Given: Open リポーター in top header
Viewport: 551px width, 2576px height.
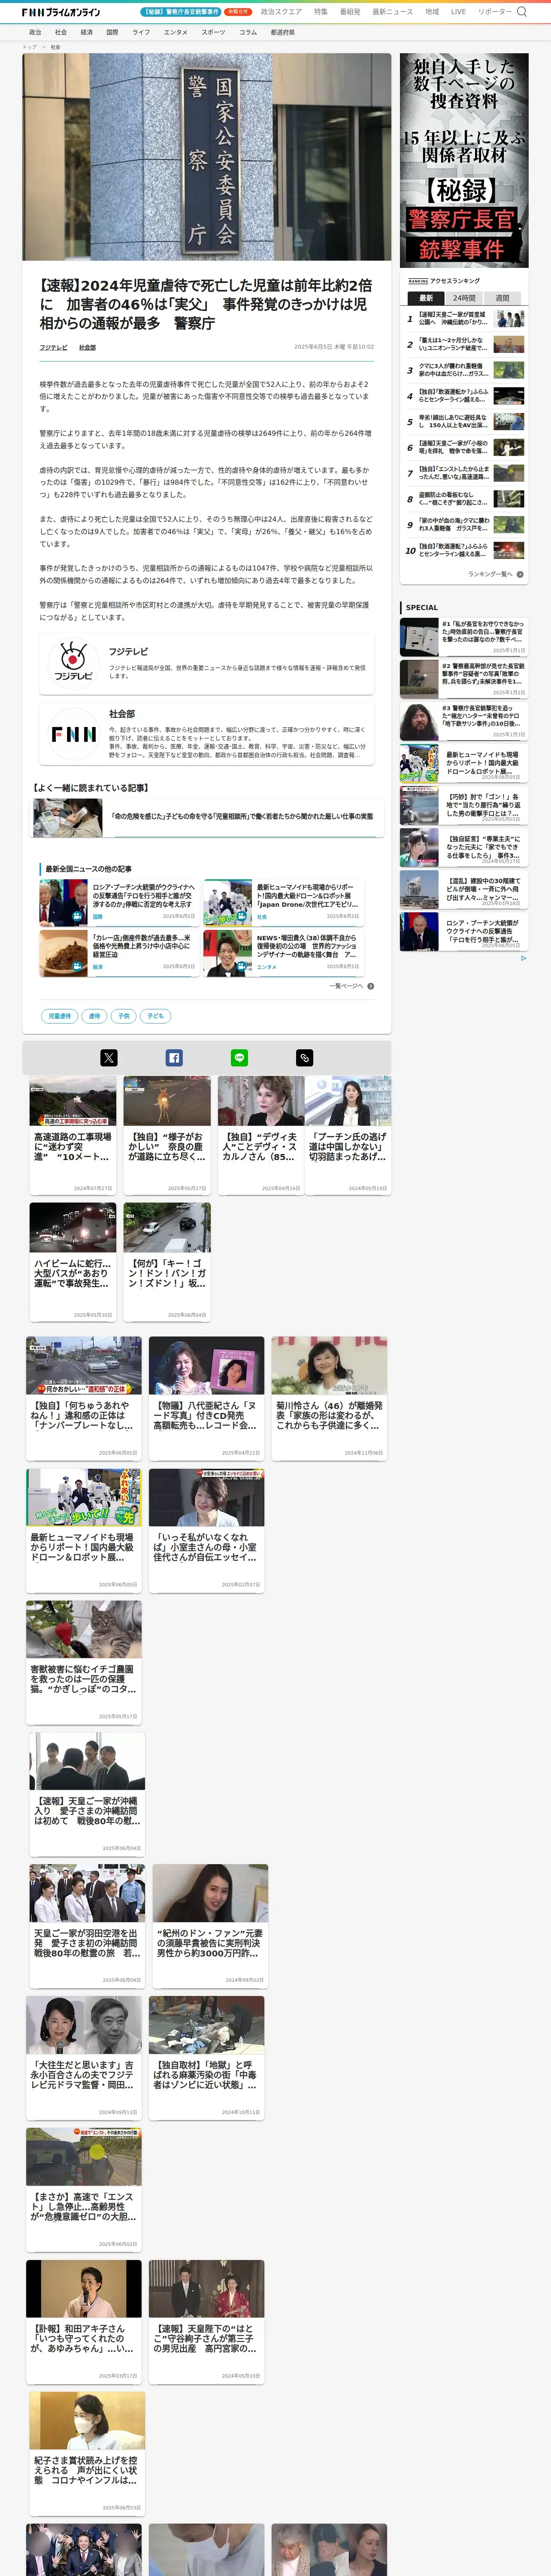Looking at the screenshot, I should (495, 12).
